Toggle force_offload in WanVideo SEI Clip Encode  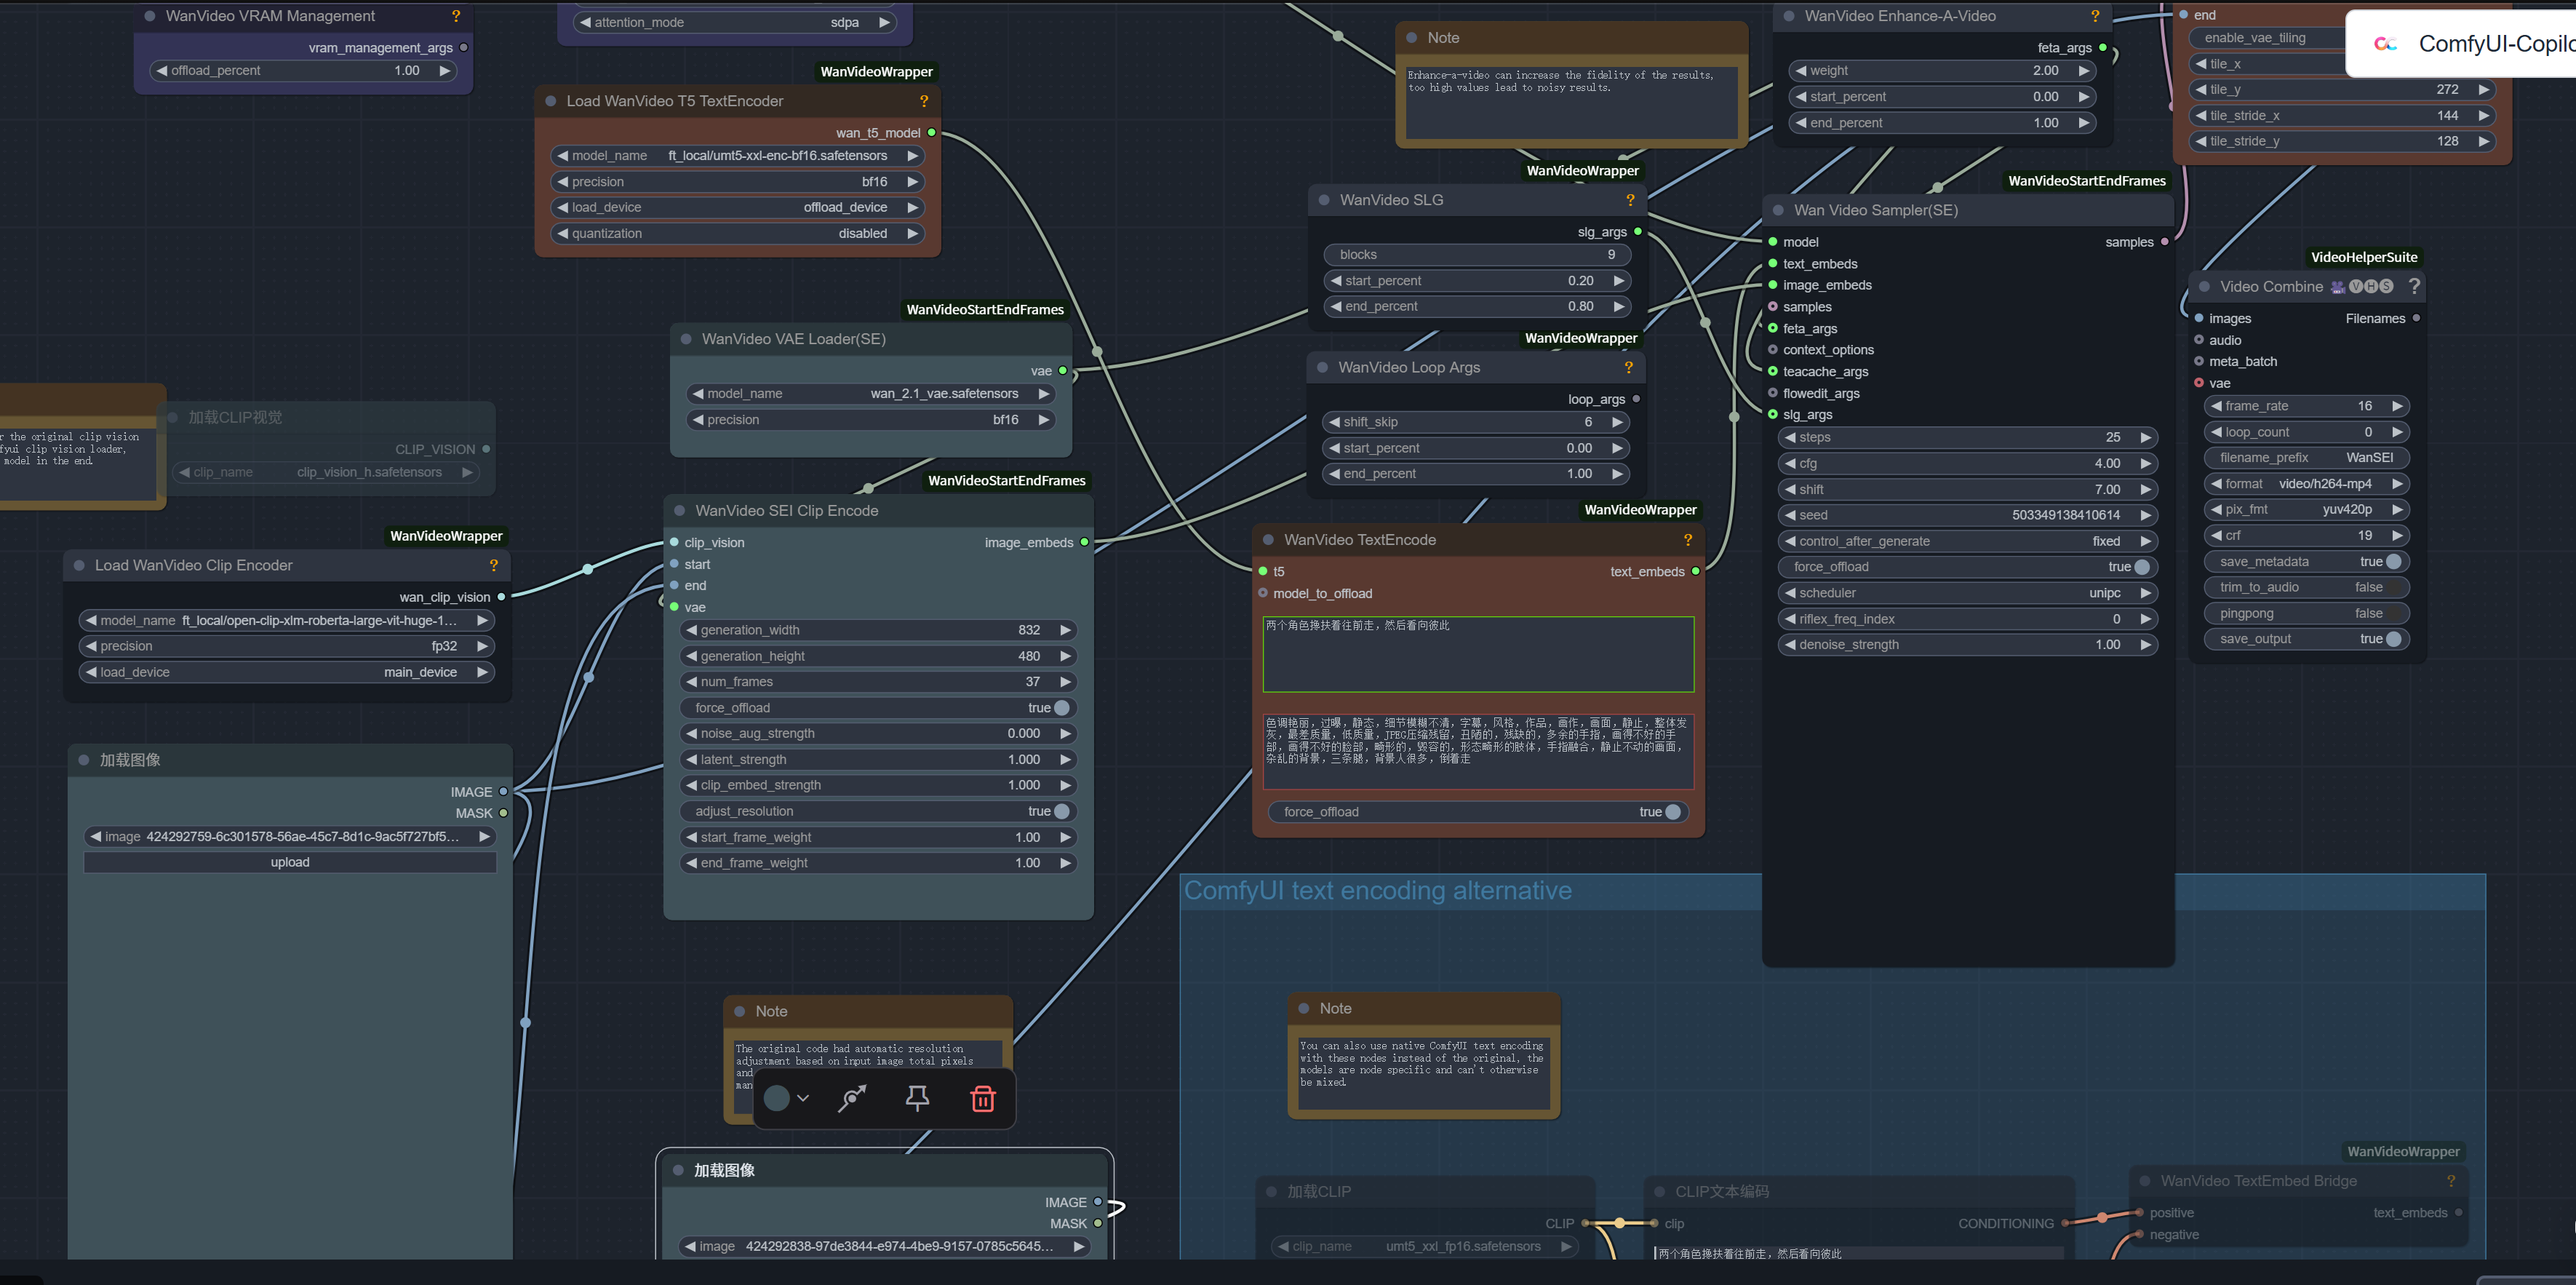1061,708
